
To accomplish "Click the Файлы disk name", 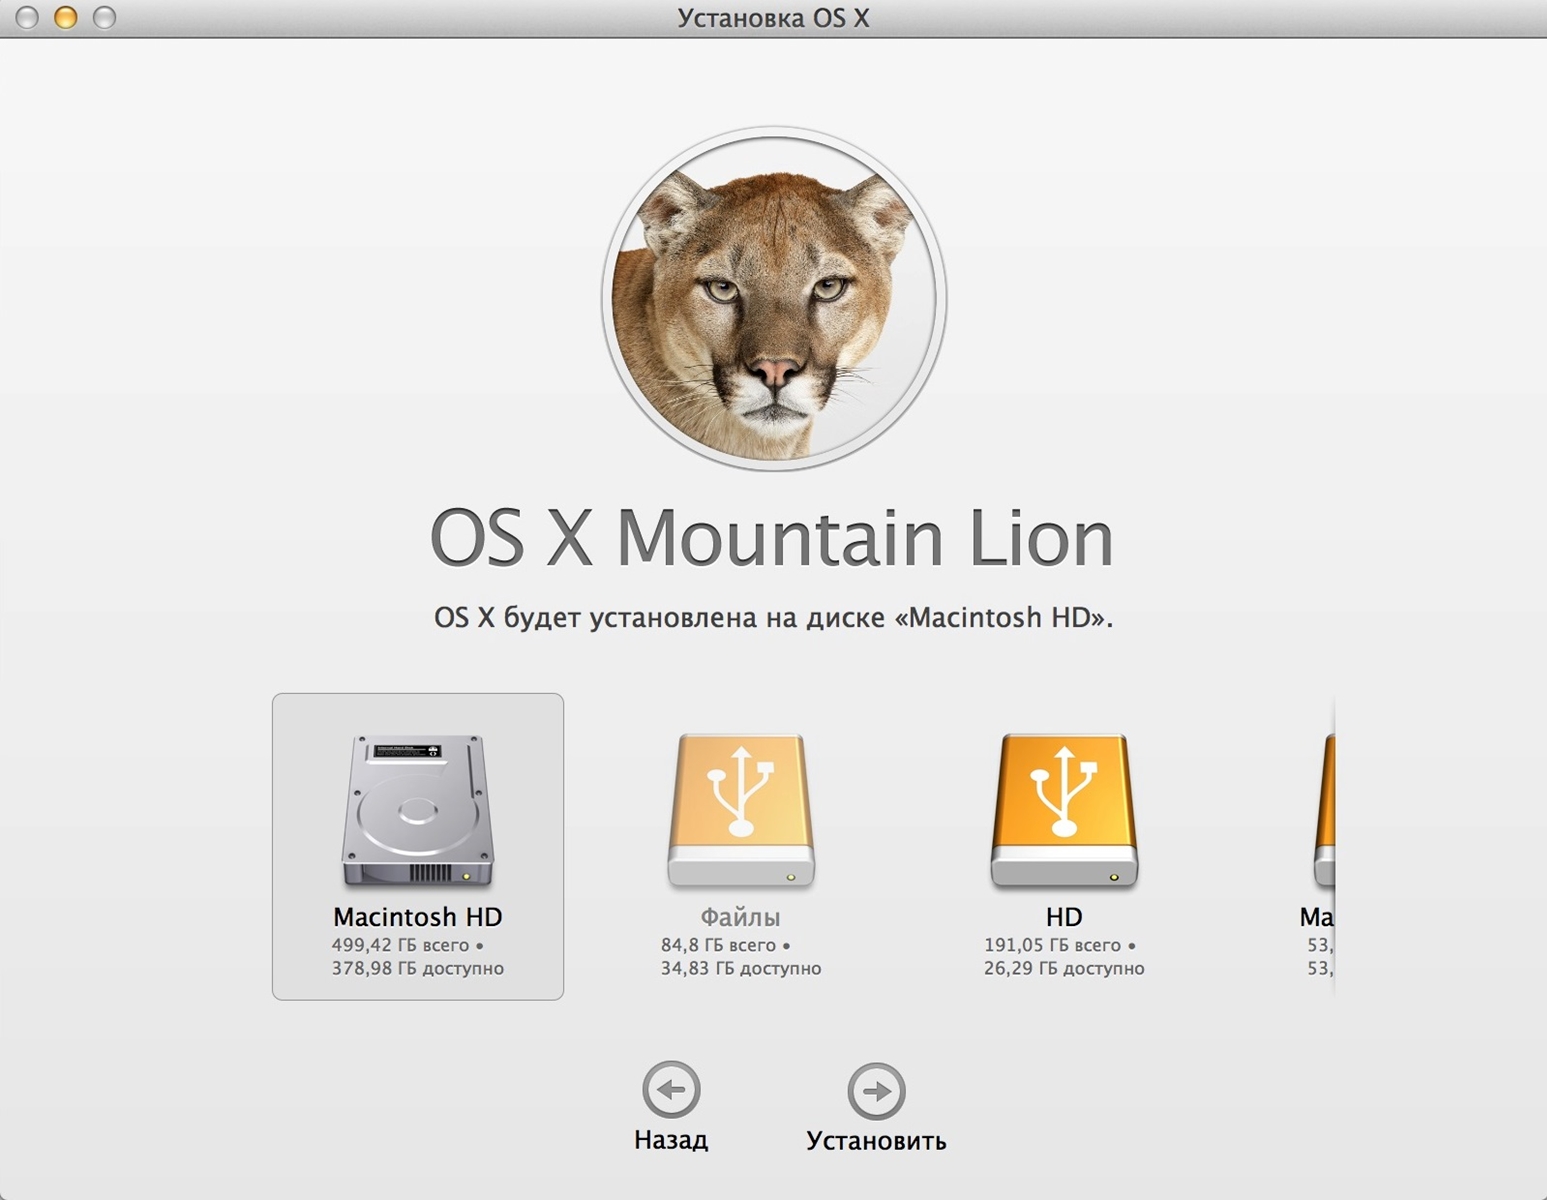I will pyautogui.click(x=740, y=917).
